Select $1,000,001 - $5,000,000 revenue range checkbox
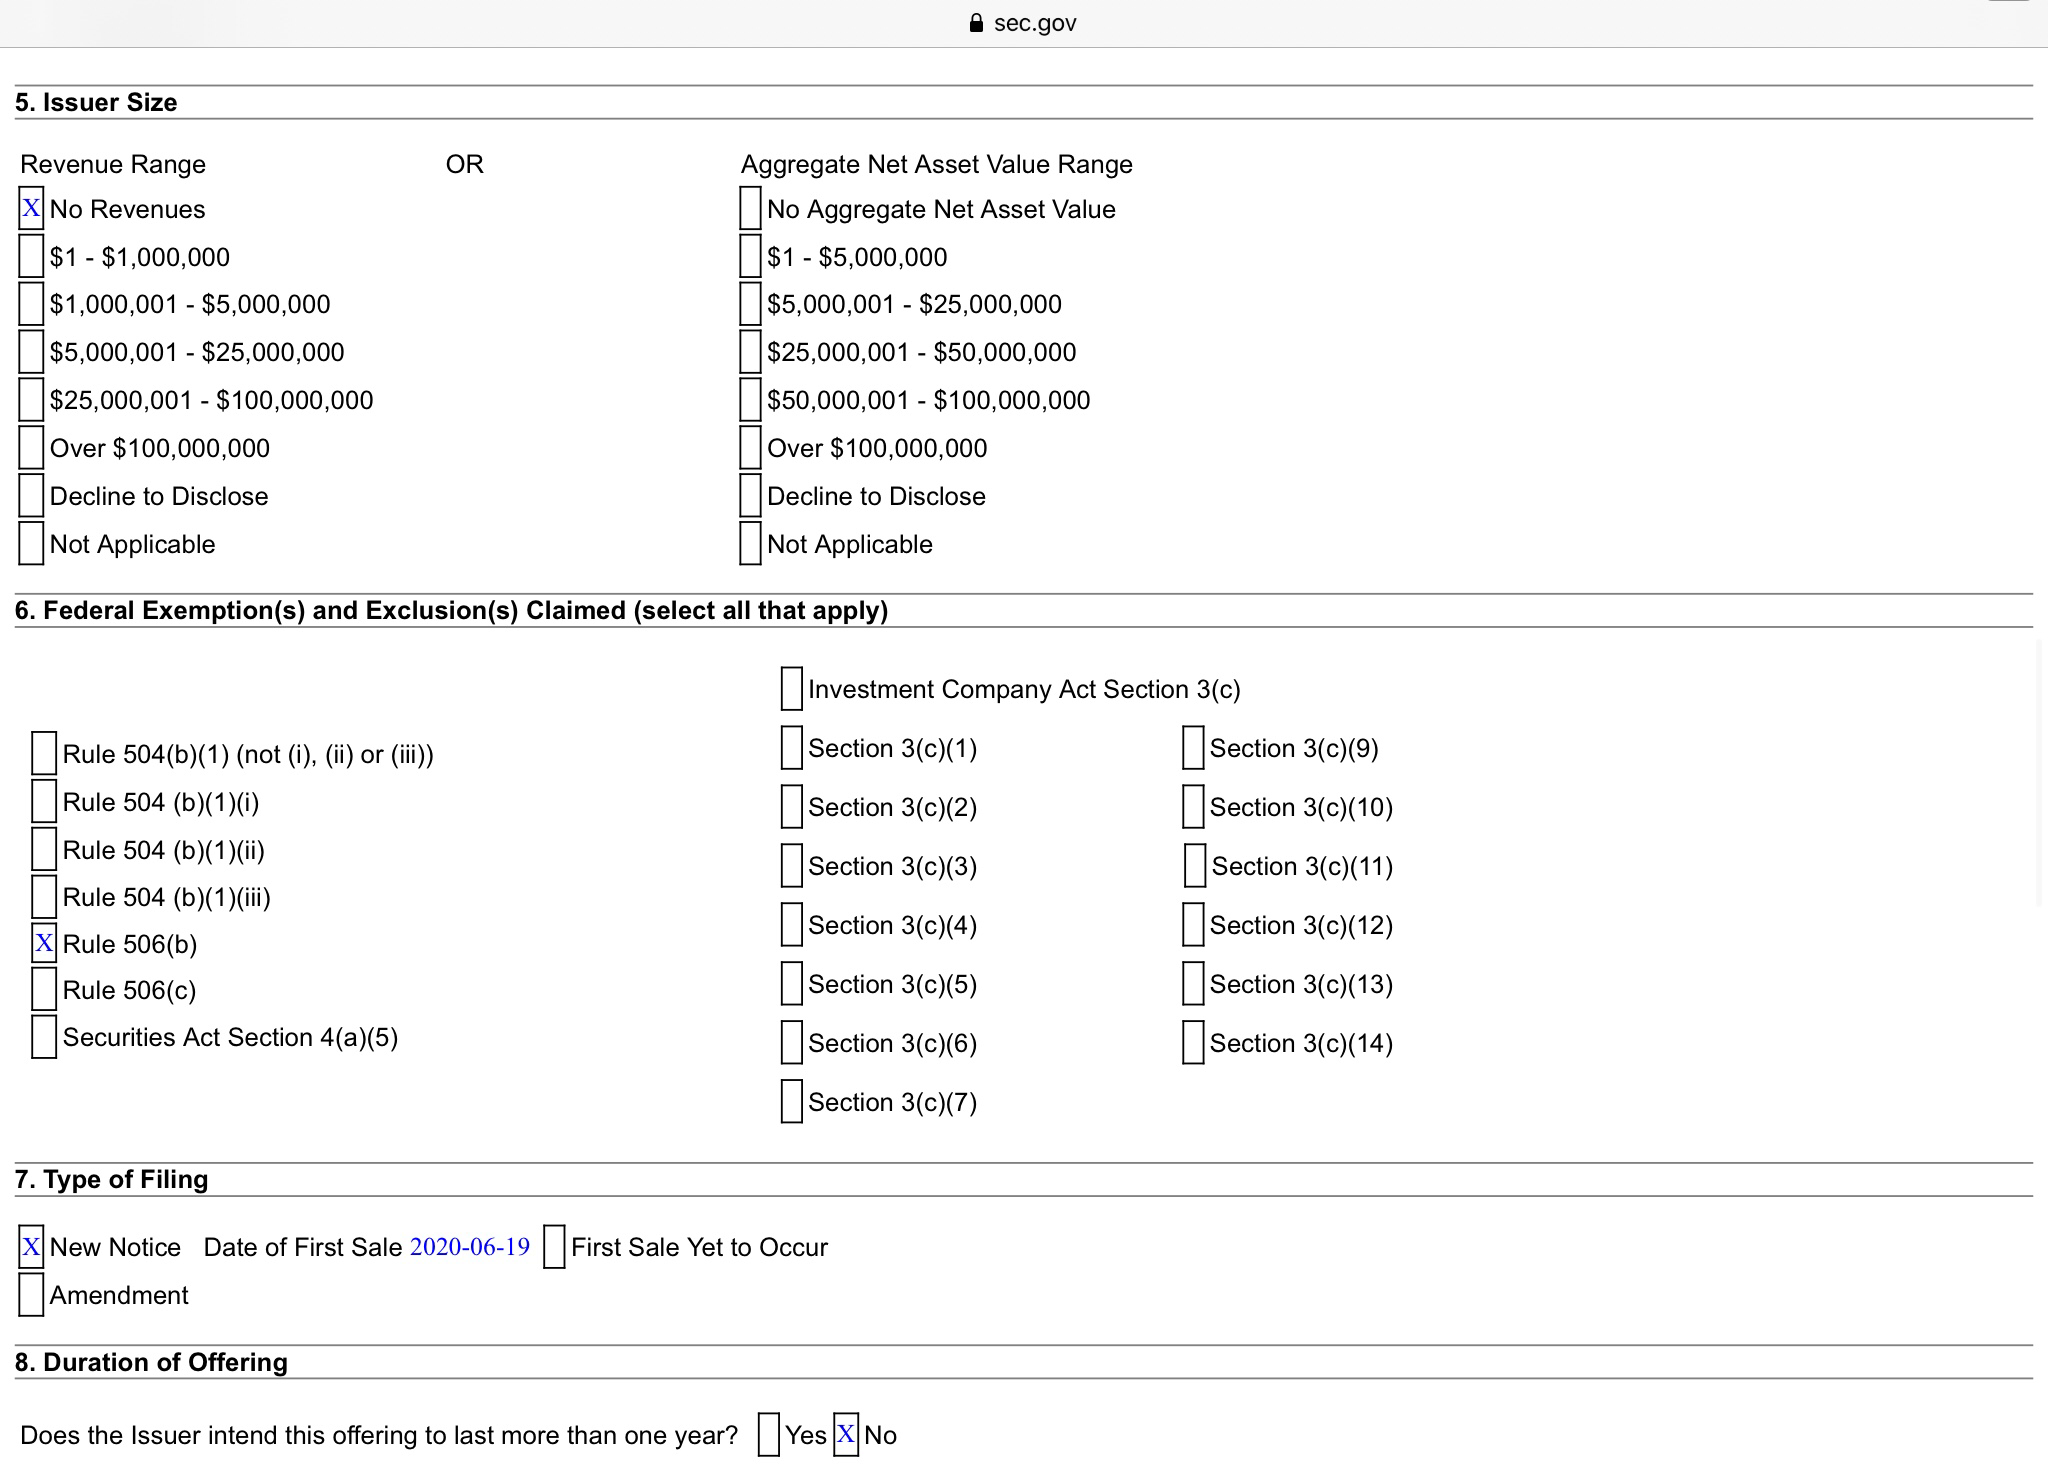Image resolution: width=2048 pixels, height=1482 pixels. click(31, 304)
